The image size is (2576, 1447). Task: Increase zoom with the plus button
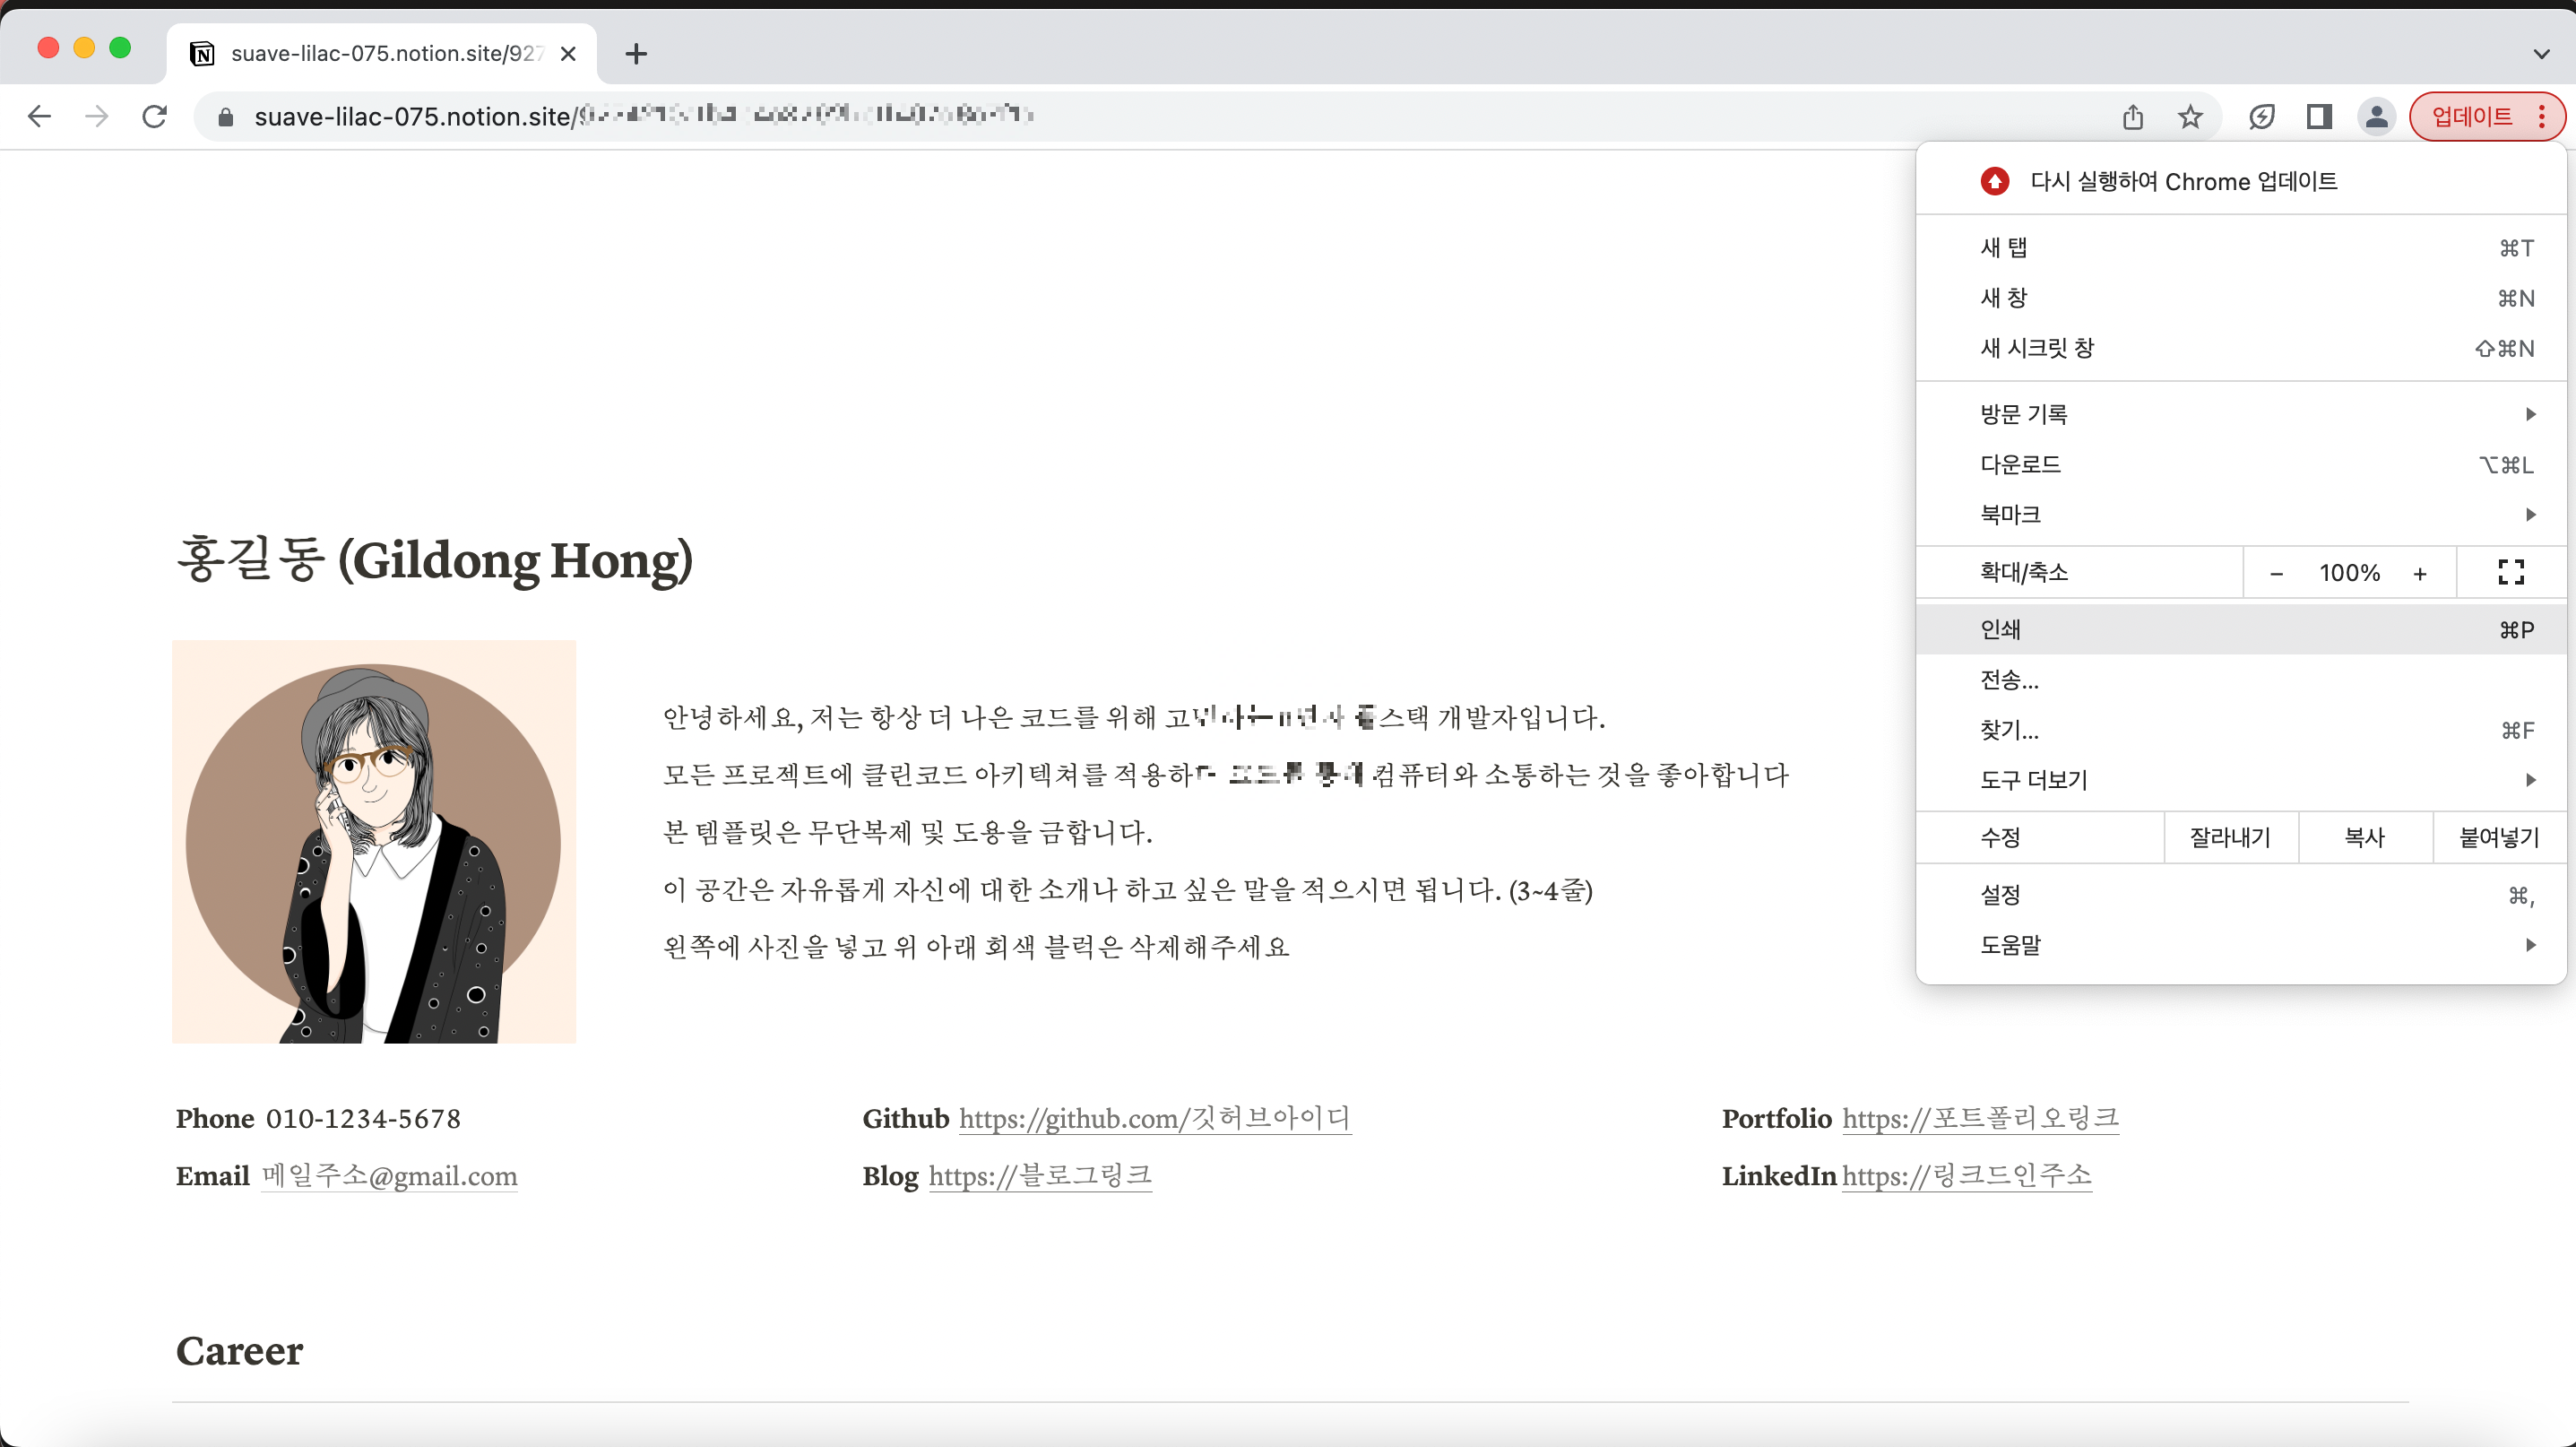pyautogui.click(x=2420, y=573)
